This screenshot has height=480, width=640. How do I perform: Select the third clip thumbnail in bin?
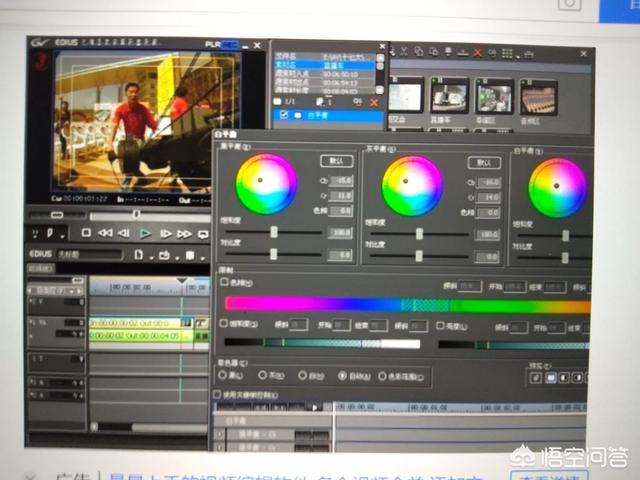(494, 98)
